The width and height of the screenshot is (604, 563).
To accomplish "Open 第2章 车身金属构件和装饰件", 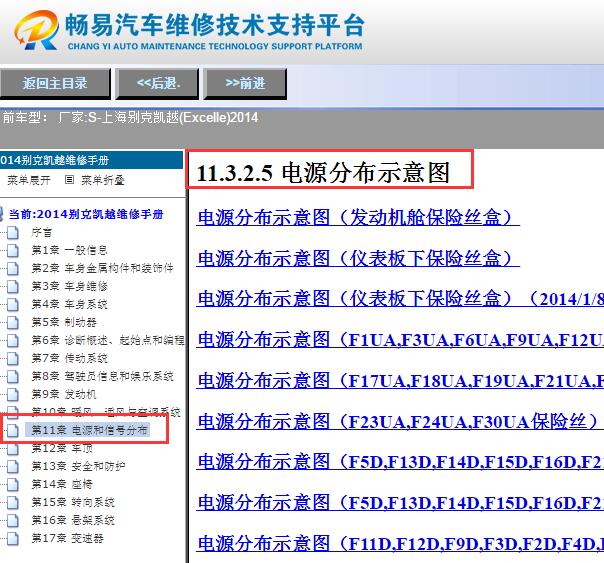I will click(x=102, y=268).
